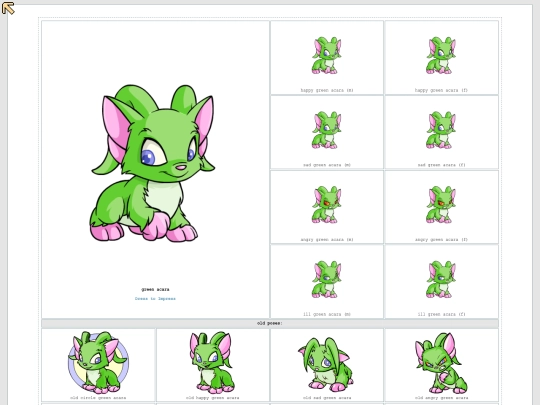Select the happy green acara (f) thumbnail
The height and width of the screenshot is (405, 540).
441,55
